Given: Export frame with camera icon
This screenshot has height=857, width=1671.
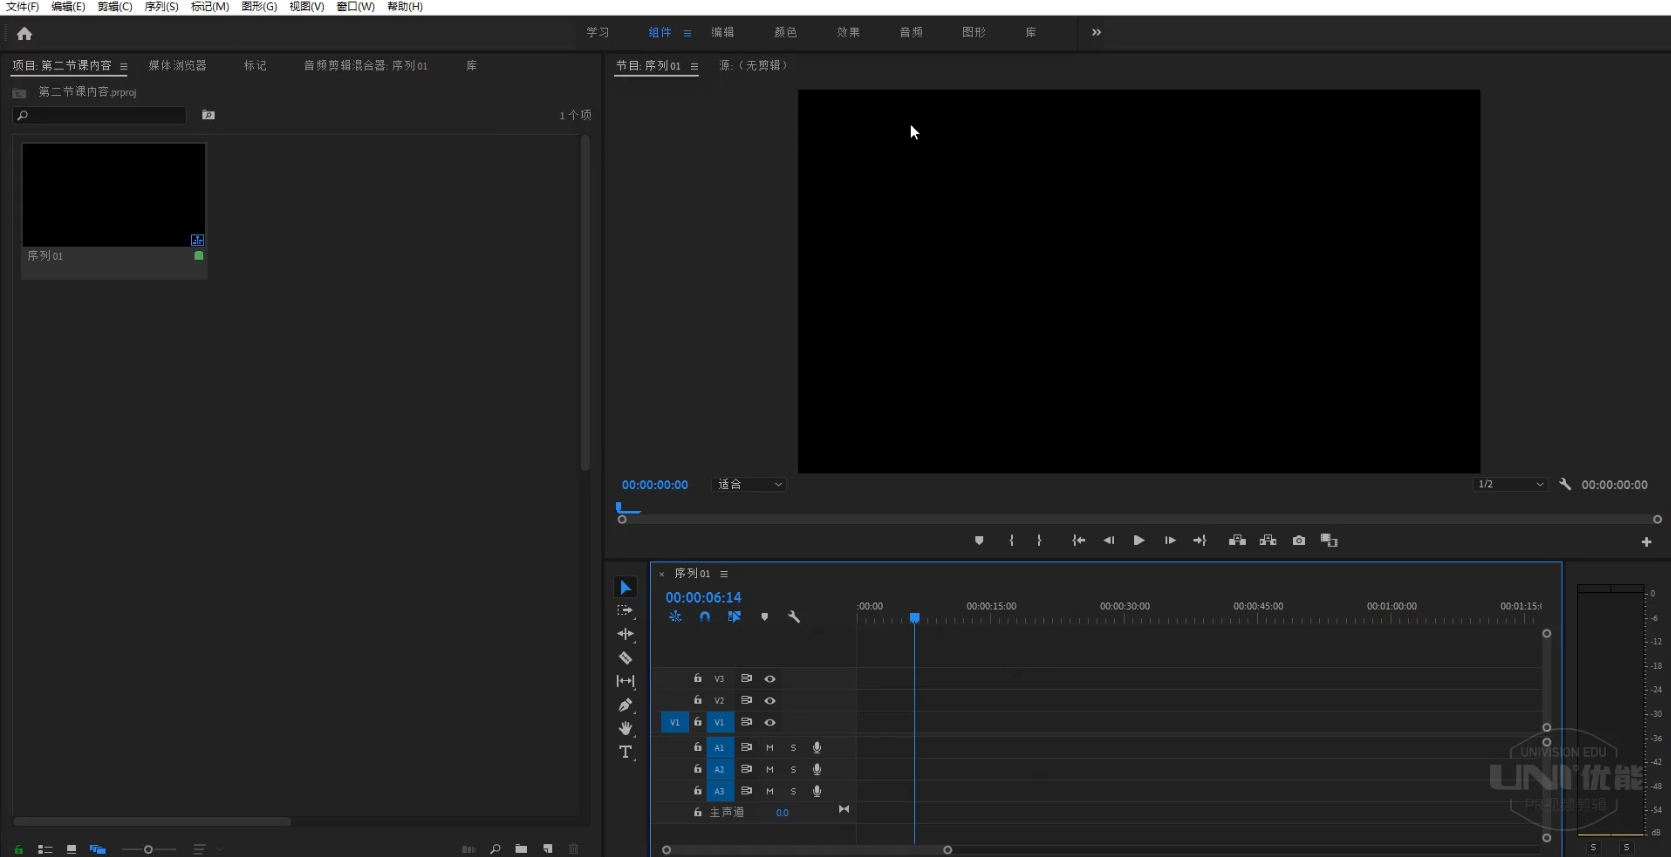Looking at the screenshot, I should click(x=1299, y=540).
